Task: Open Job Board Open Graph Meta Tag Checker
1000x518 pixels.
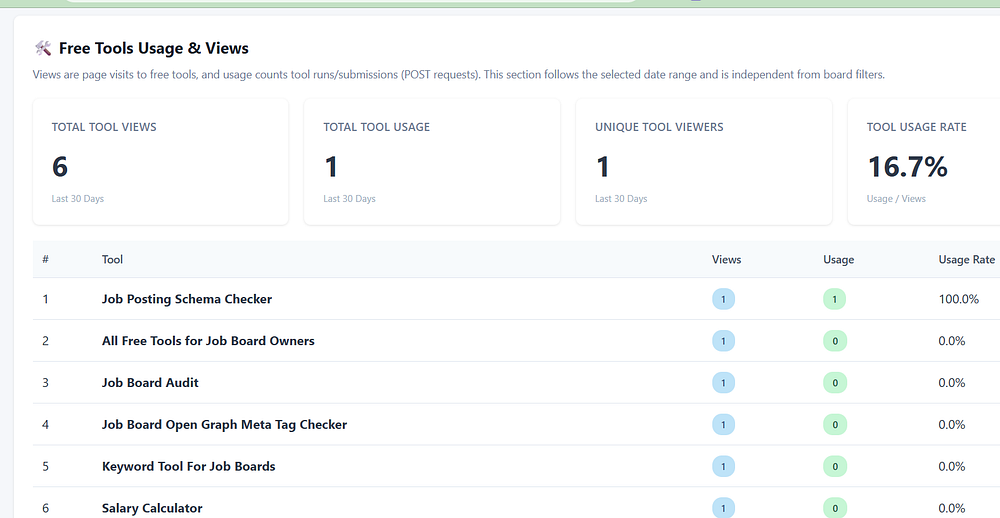Action: click(x=224, y=424)
